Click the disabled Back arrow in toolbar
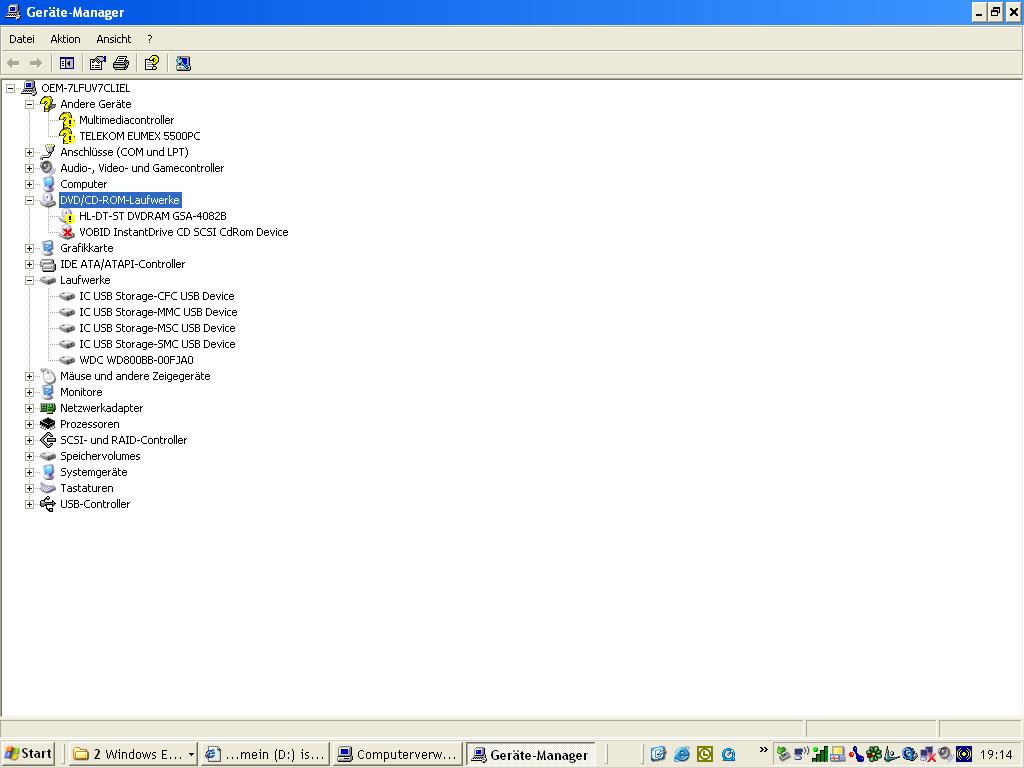Image resolution: width=1024 pixels, height=768 pixels. pyautogui.click(x=13, y=63)
